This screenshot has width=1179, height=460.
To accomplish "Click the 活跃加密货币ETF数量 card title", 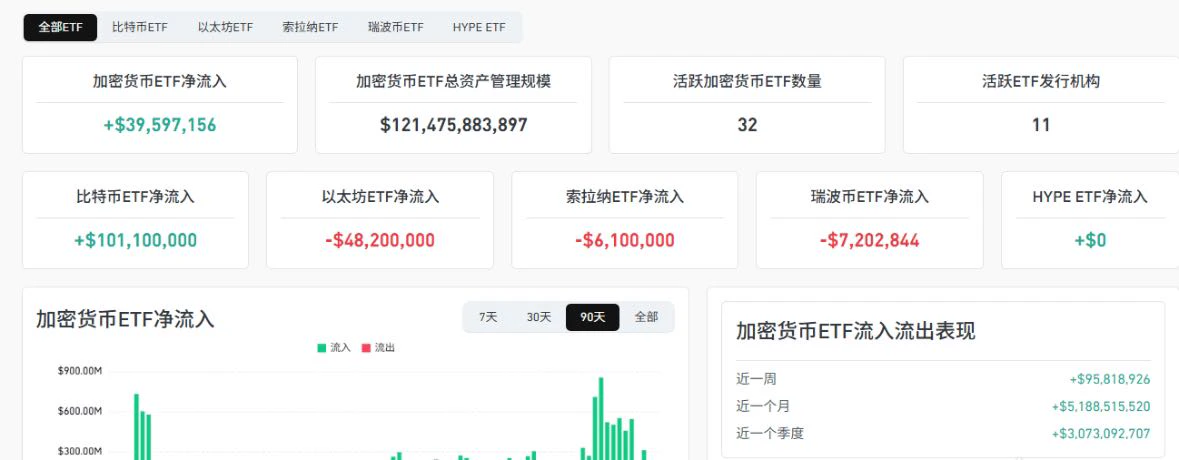I will click(x=747, y=81).
